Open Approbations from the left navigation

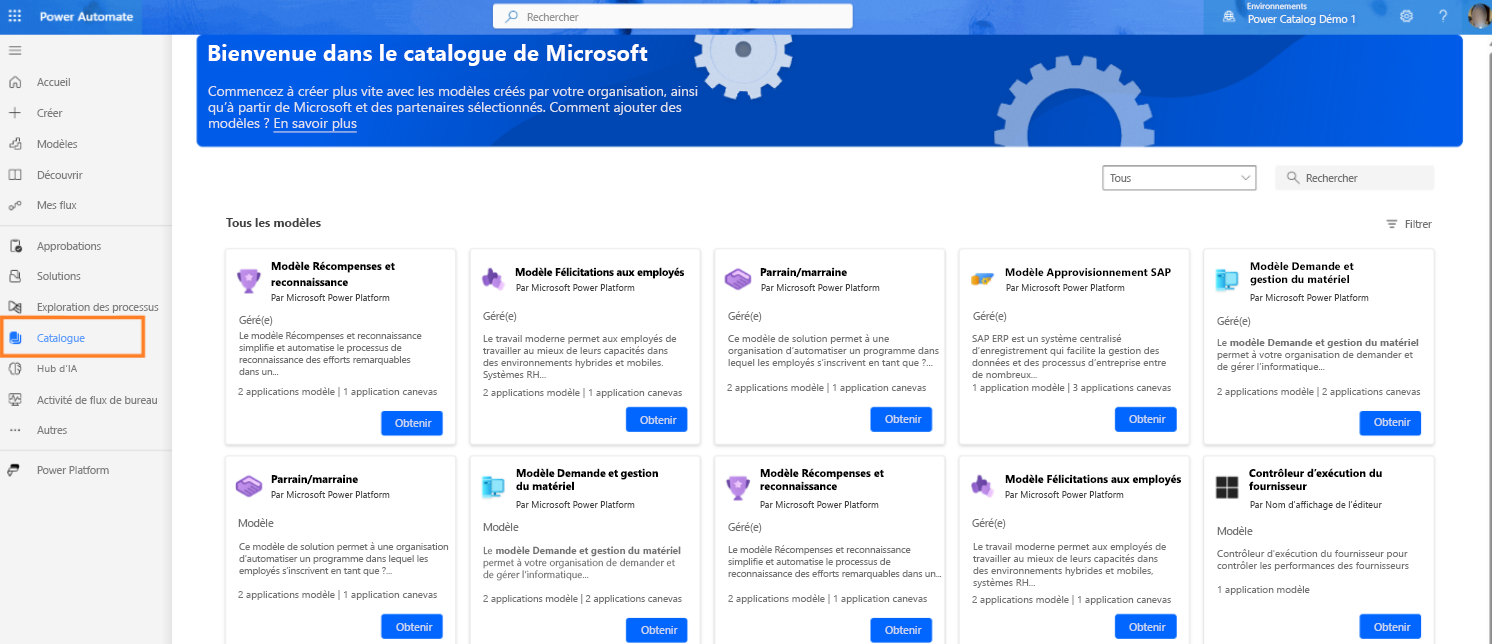(68, 246)
